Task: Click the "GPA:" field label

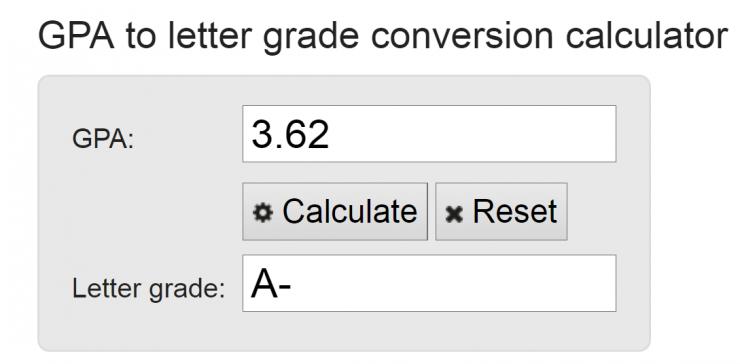Action: (103, 139)
